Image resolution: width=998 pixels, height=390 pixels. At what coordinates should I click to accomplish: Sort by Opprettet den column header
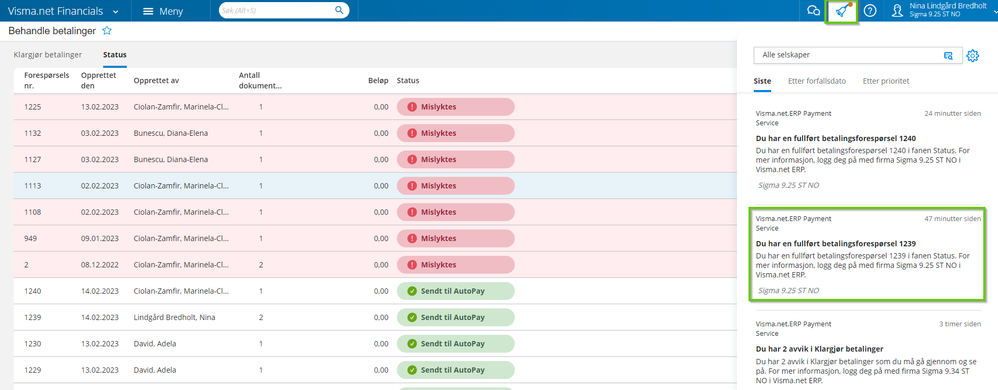point(99,80)
